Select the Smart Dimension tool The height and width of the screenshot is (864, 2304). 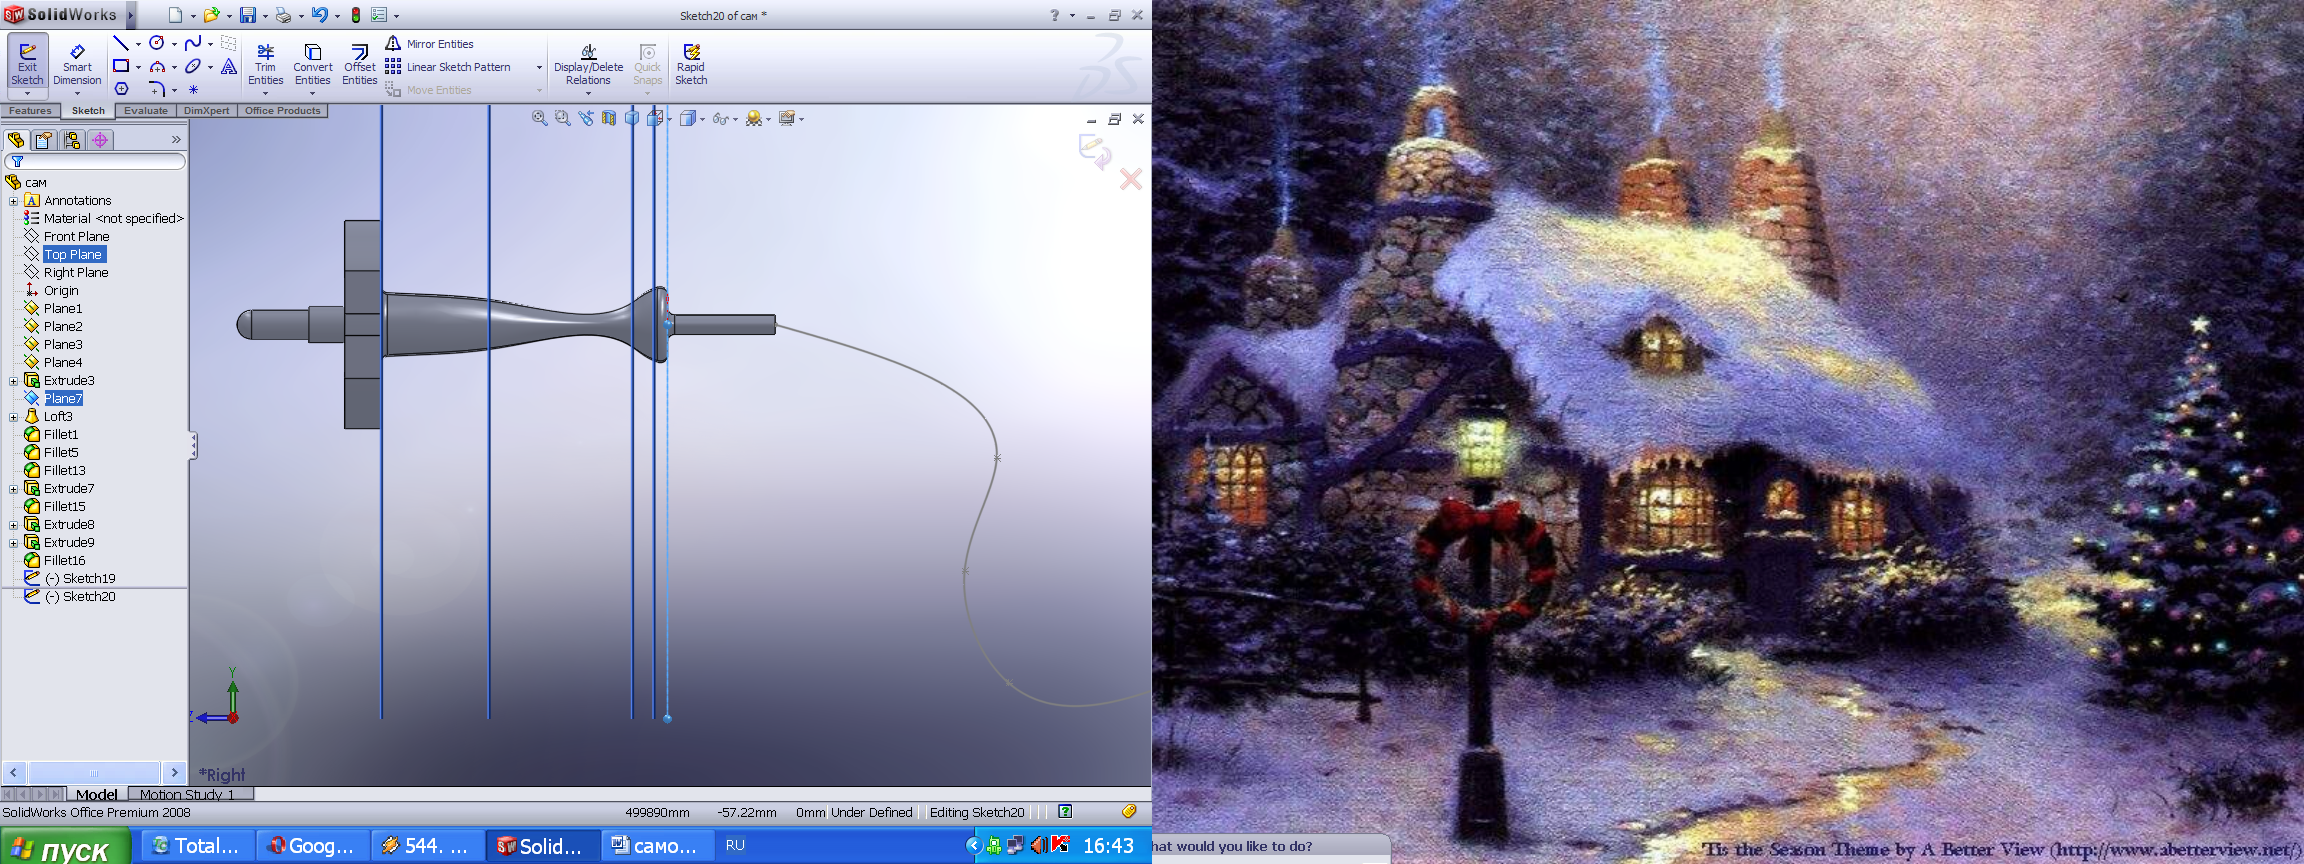click(x=77, y=64)
